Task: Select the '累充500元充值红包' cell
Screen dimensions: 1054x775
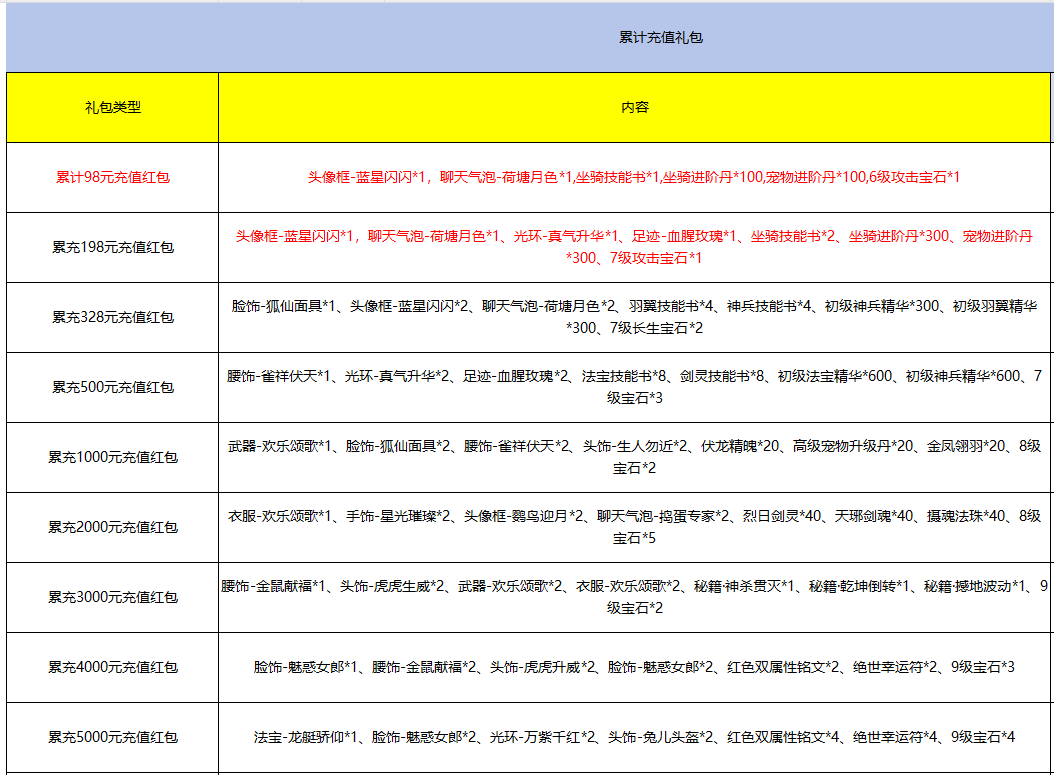Action: (x=113, y=387)
